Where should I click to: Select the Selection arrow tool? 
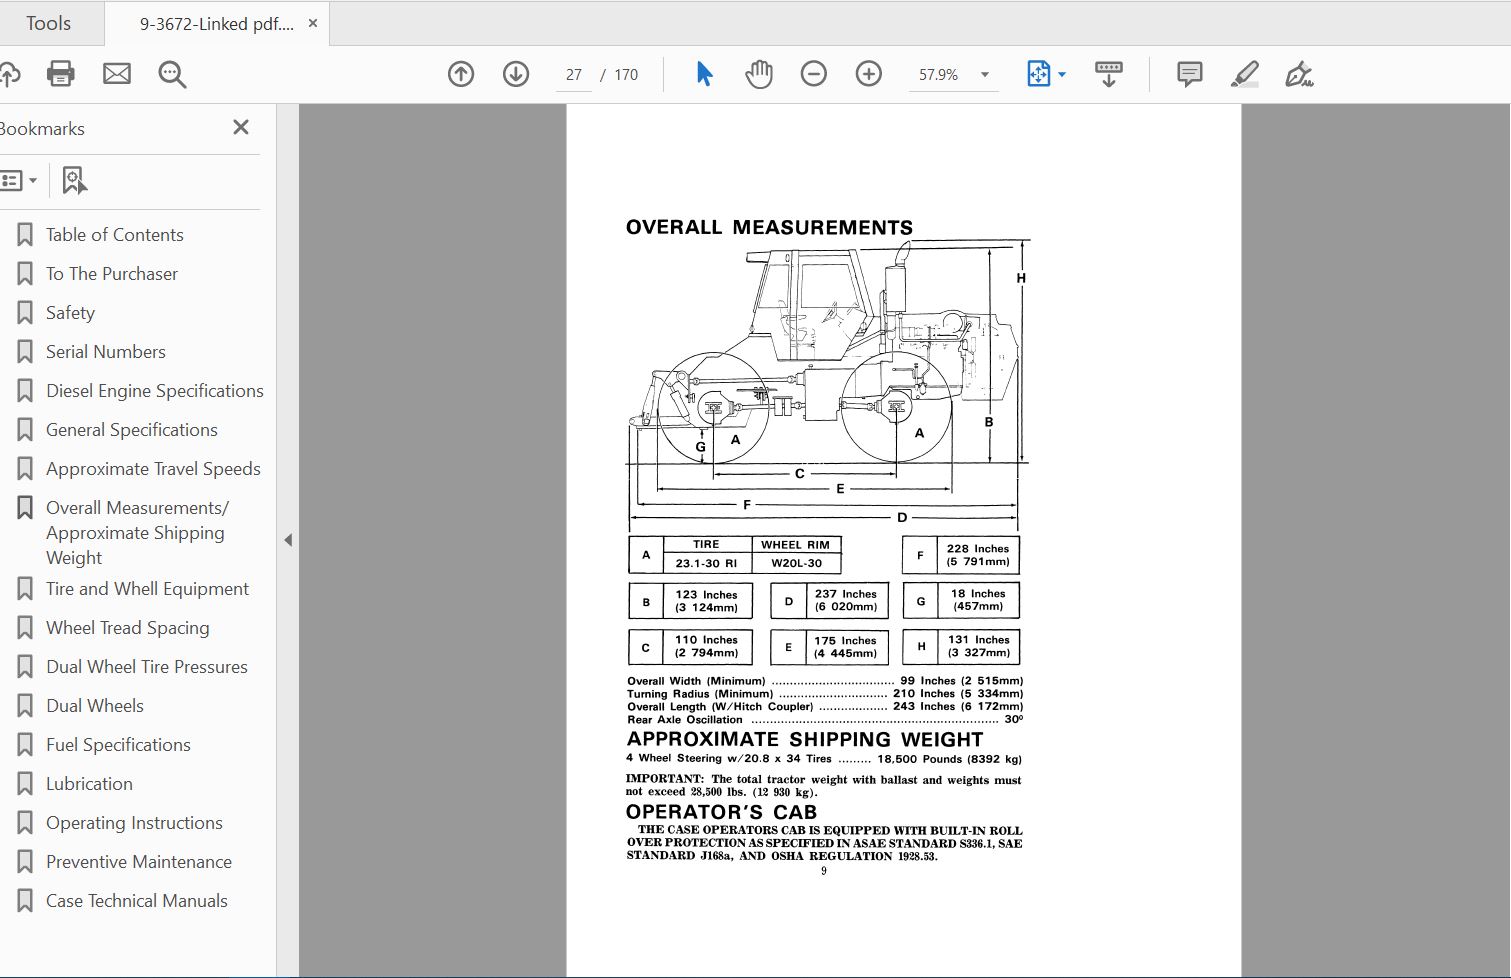point(704,73)
